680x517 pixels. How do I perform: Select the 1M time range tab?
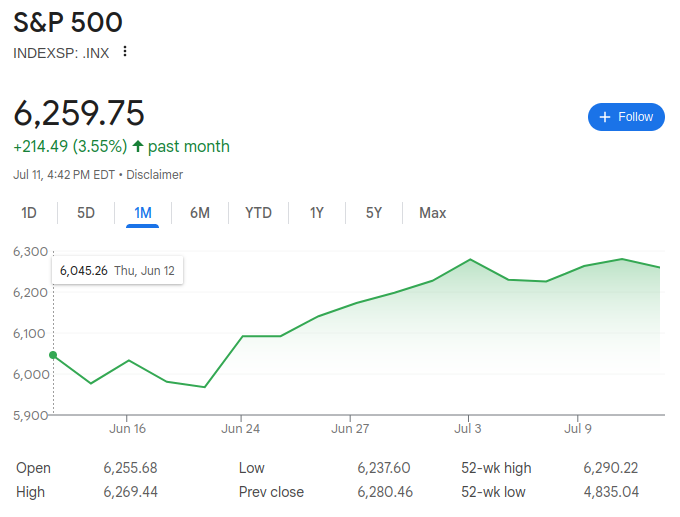coord(143,213)
